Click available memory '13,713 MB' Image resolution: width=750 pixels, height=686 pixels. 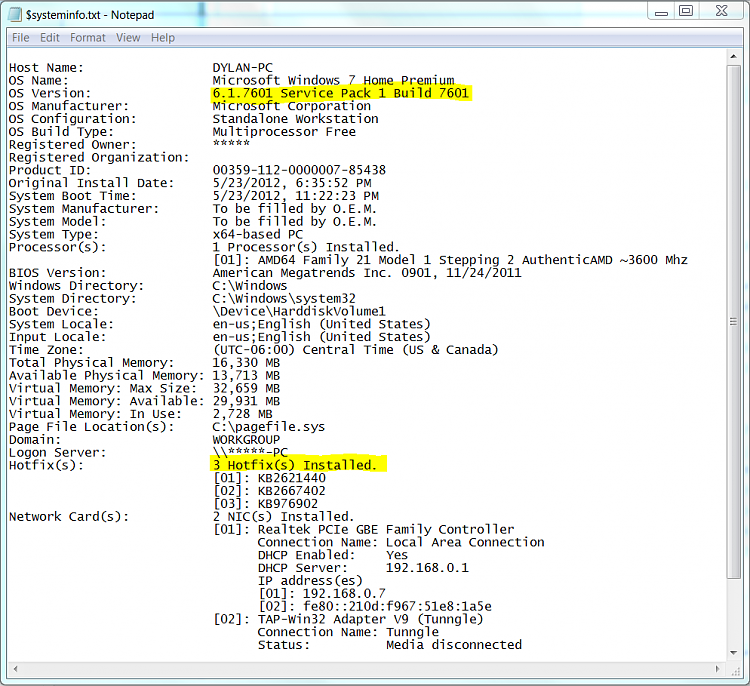(x=246, y=376)
